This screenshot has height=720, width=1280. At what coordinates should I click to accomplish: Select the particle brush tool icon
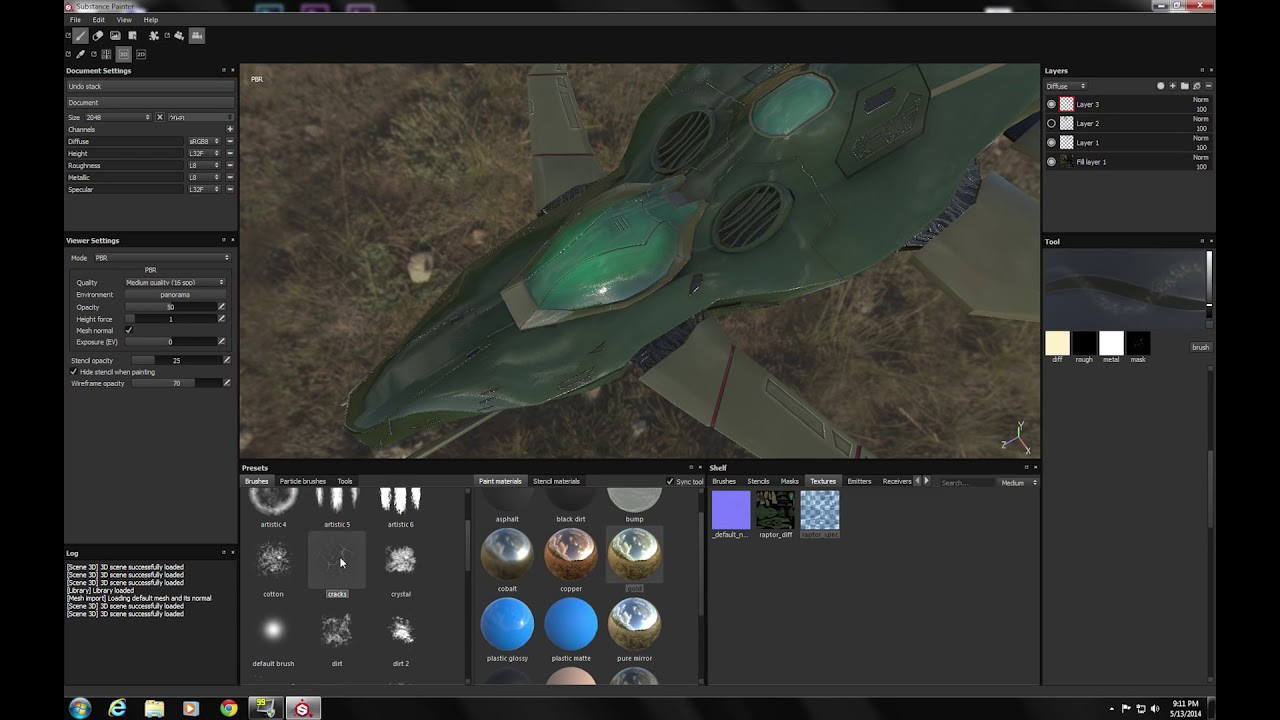154,36
